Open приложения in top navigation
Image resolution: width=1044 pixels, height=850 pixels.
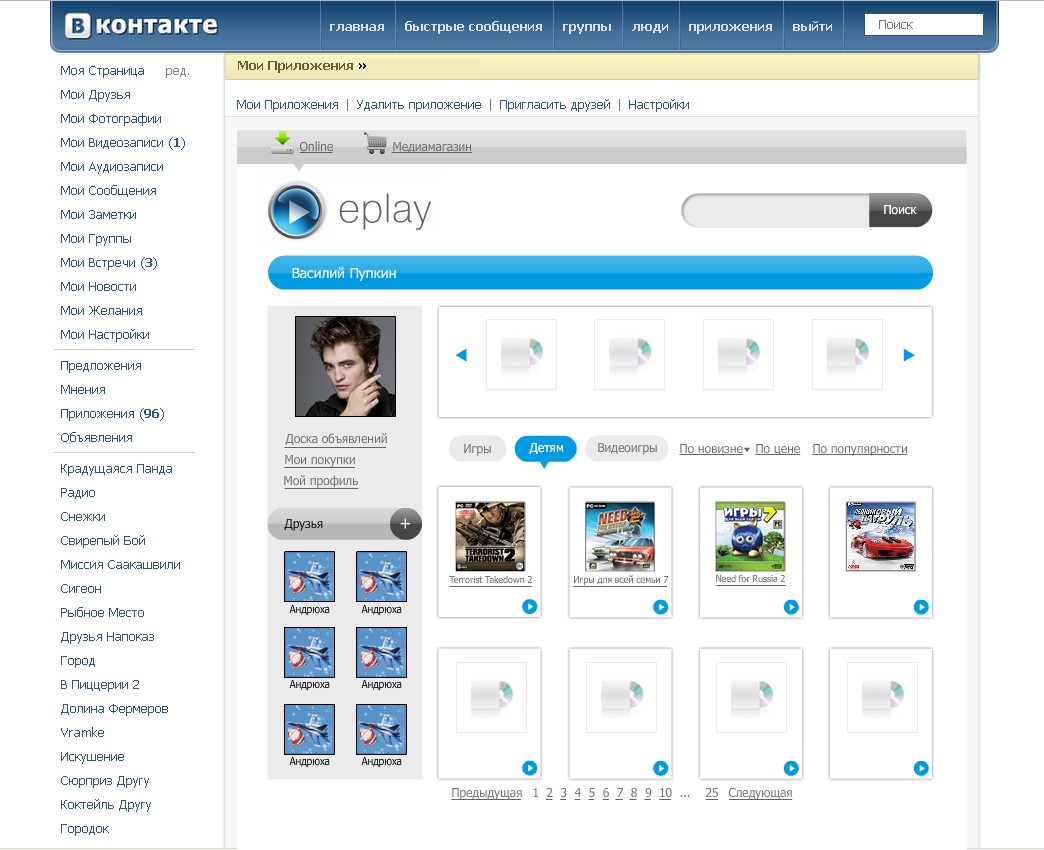click(x=730, y=27)
